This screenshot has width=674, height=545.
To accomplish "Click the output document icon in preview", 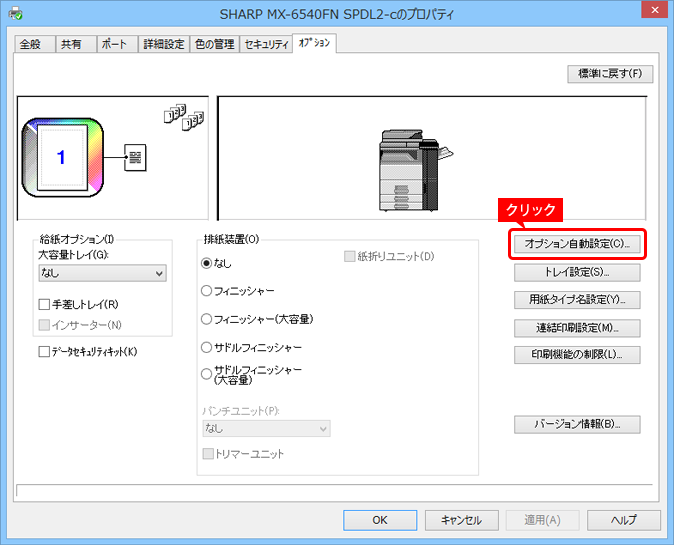I will click(135, 157).
